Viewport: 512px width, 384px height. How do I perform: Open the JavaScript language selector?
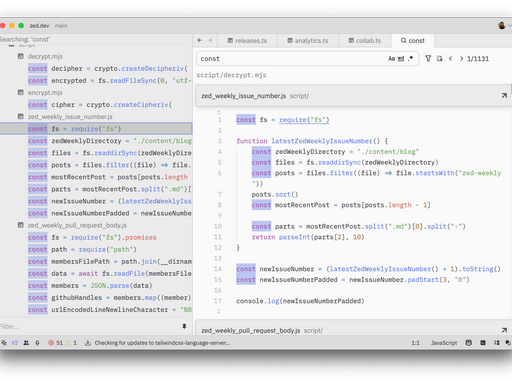444,343
